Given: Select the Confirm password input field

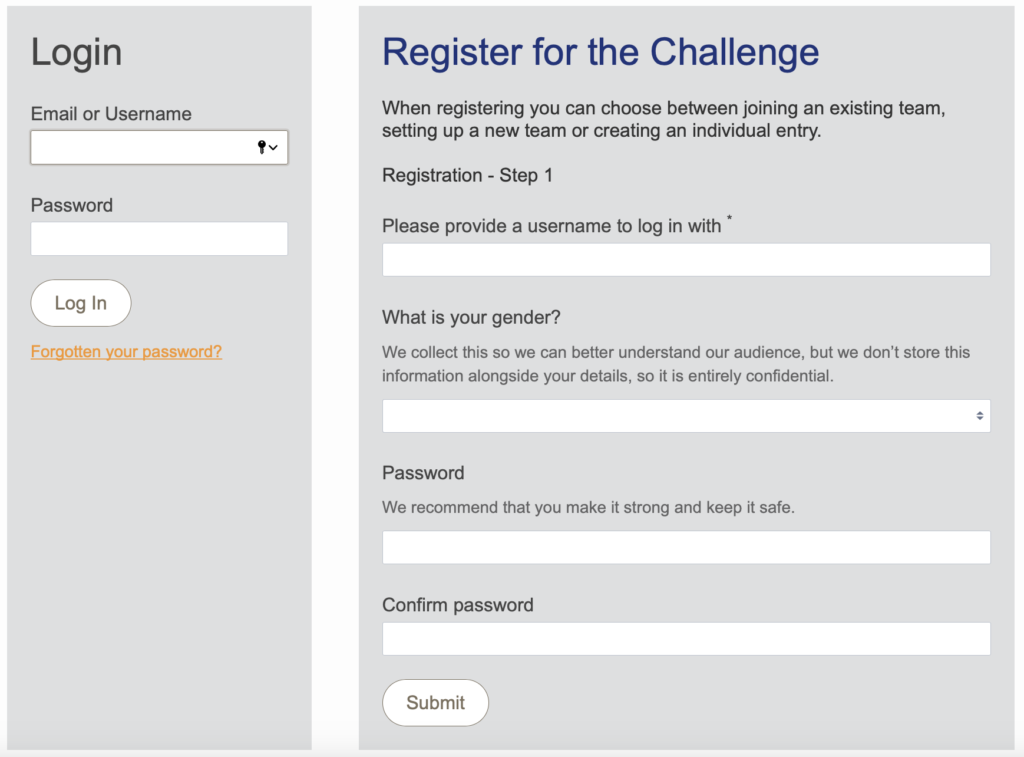Looking at the screenshot, I should click(x=686, y=639).
